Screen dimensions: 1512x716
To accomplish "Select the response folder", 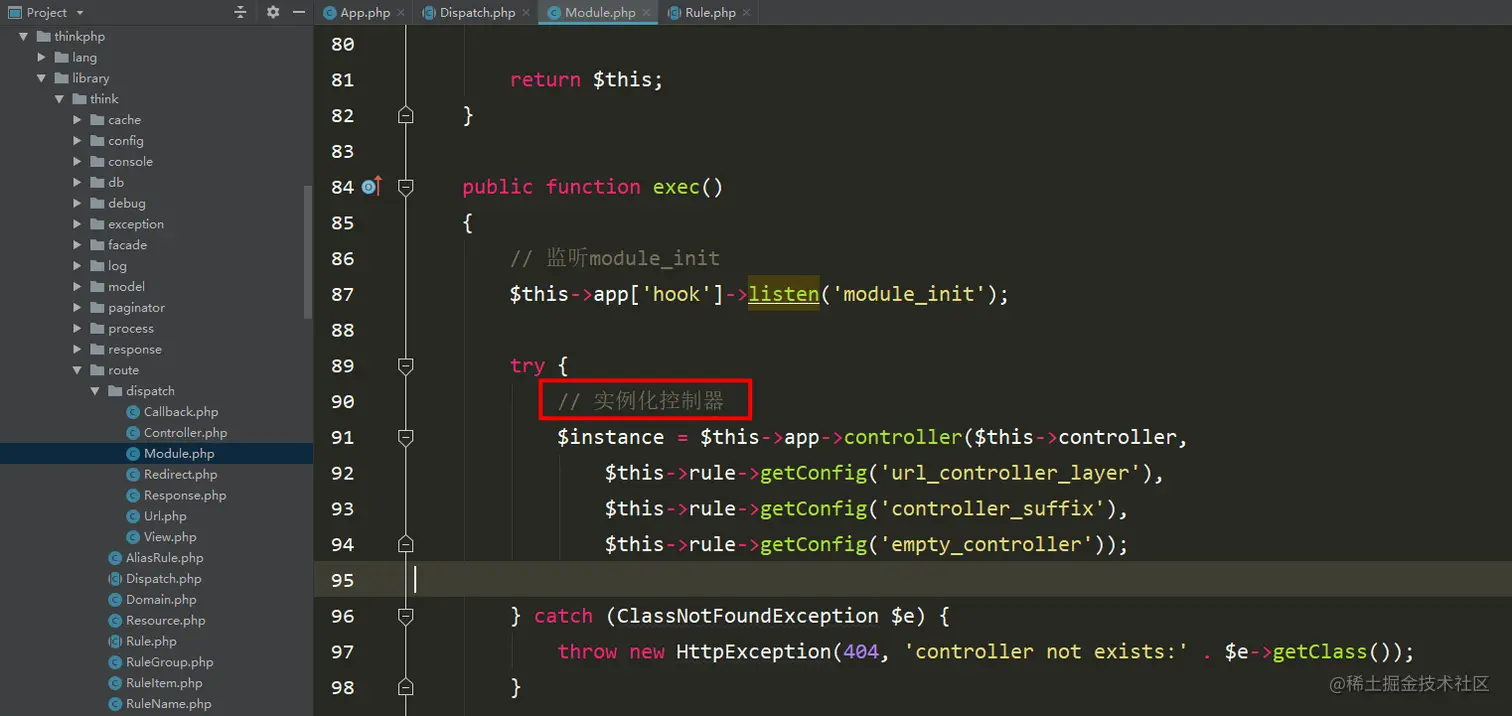I will (x=125, y=349).
